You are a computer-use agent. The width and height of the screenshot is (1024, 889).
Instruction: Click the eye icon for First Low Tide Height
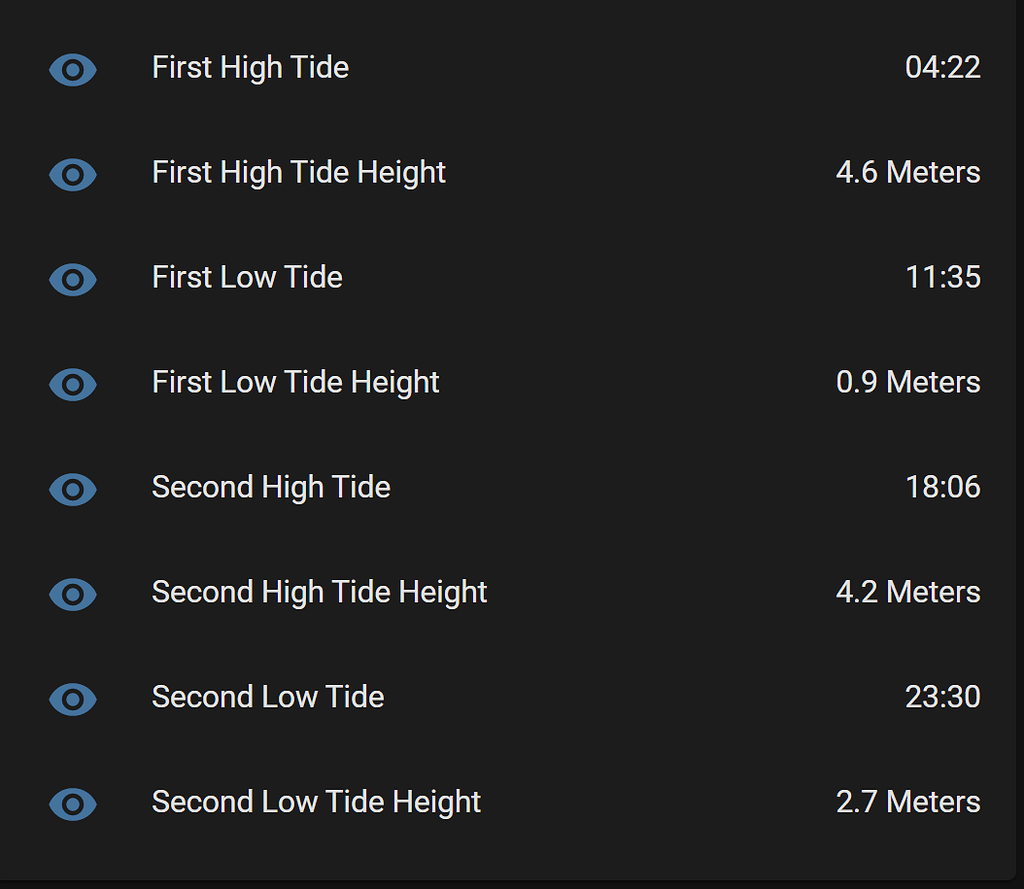click(x=73, y=384)
